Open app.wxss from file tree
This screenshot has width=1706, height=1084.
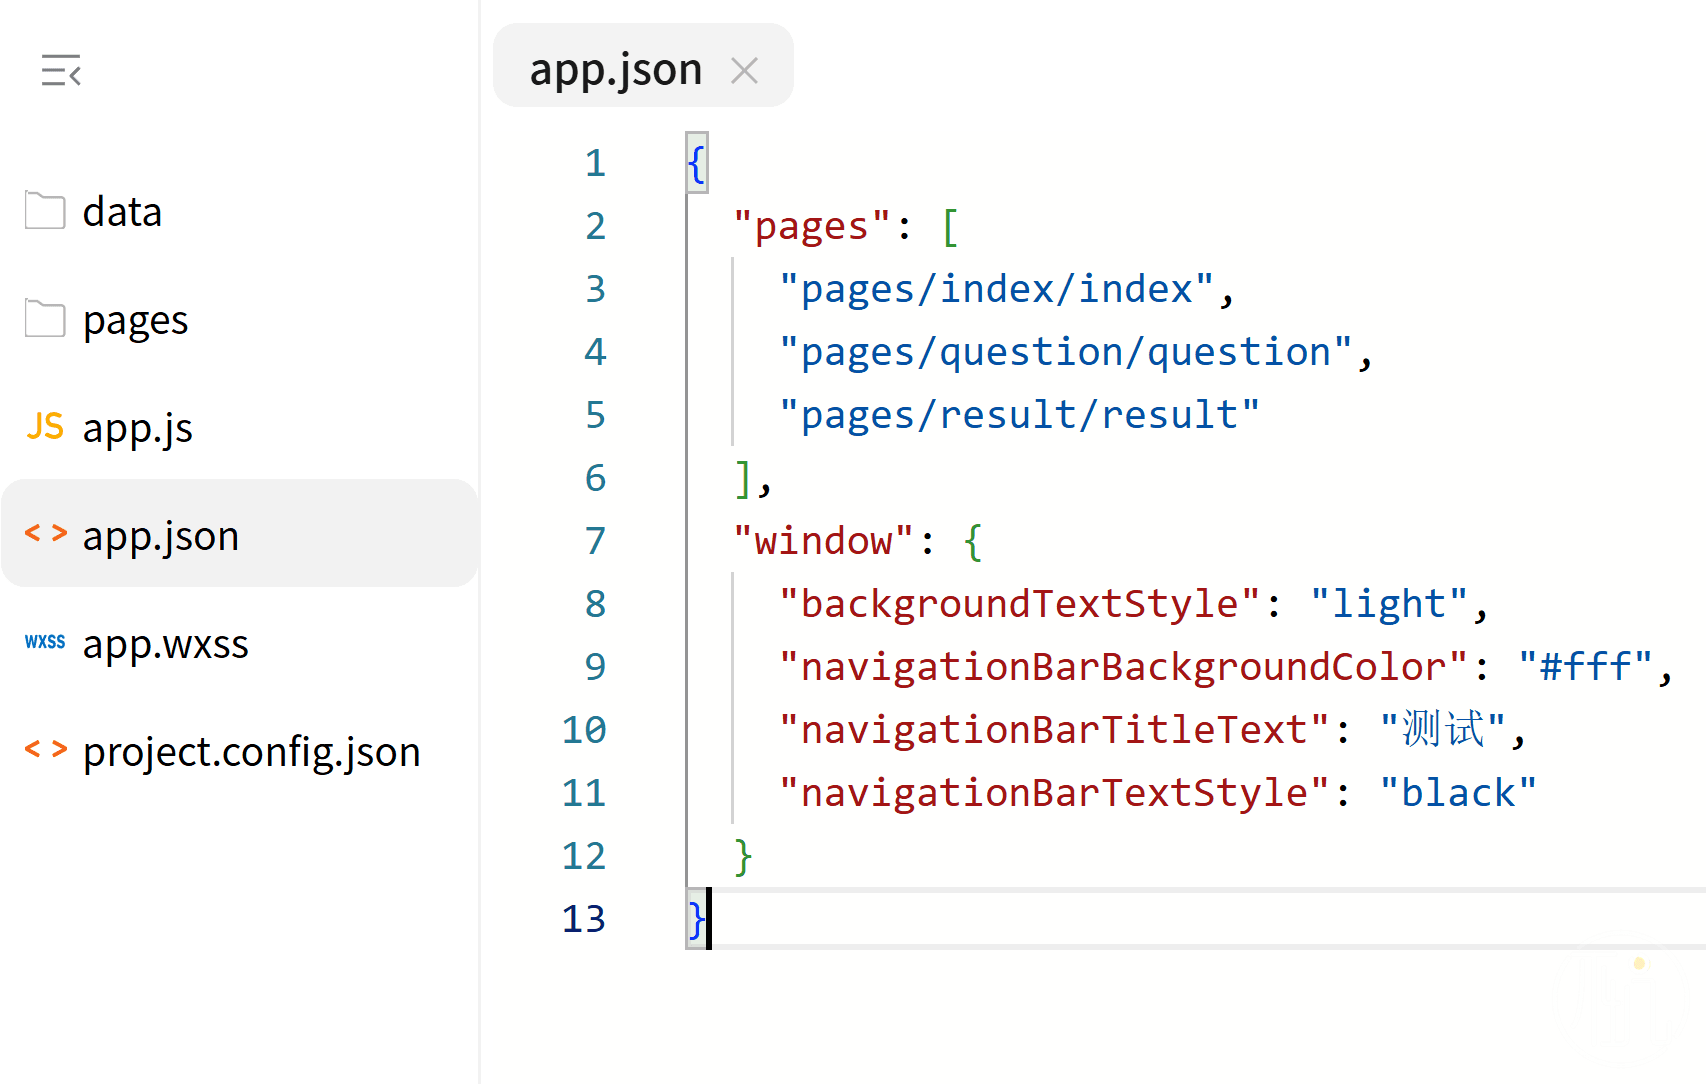(165, 644)
